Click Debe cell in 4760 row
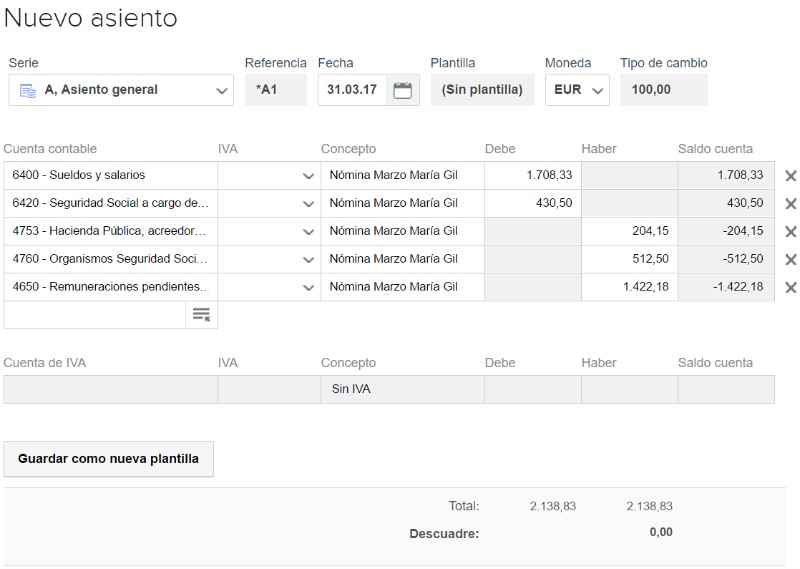Image resolution: width=800 pixels, height=569 pixels. 533,259
